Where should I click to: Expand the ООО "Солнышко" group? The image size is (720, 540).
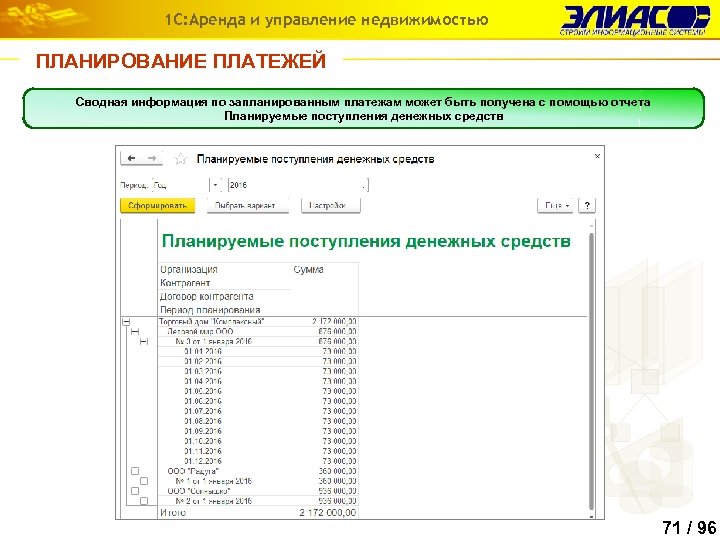click(135, 491)
